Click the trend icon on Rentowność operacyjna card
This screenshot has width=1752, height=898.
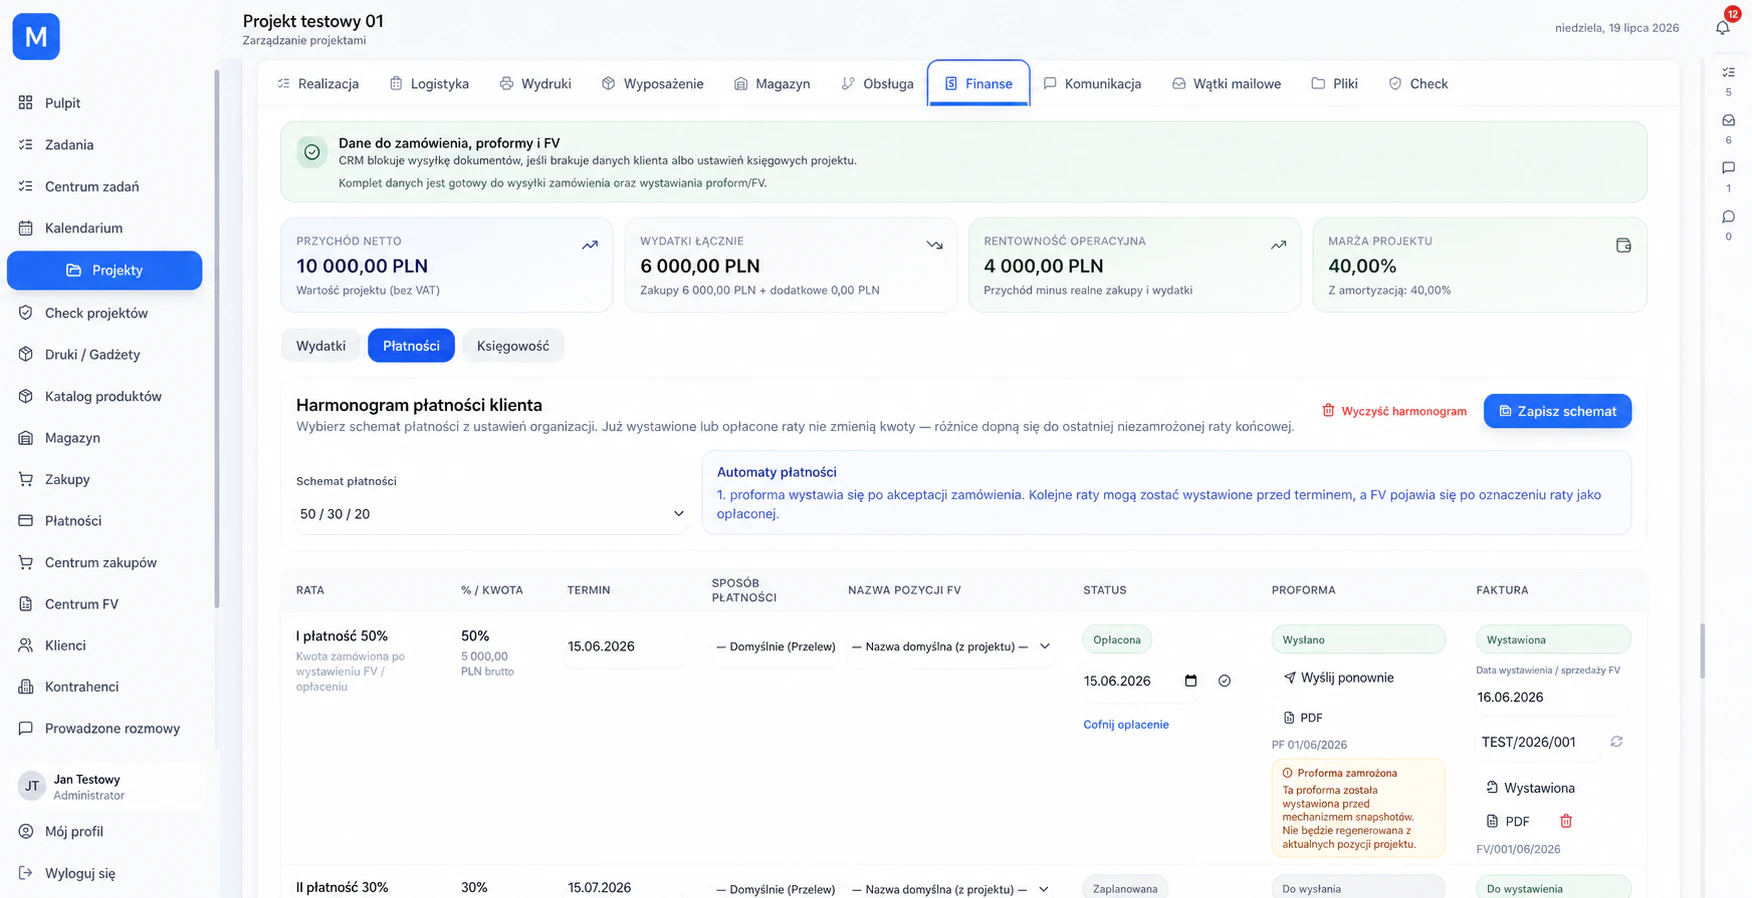(x=1278, y=245)
